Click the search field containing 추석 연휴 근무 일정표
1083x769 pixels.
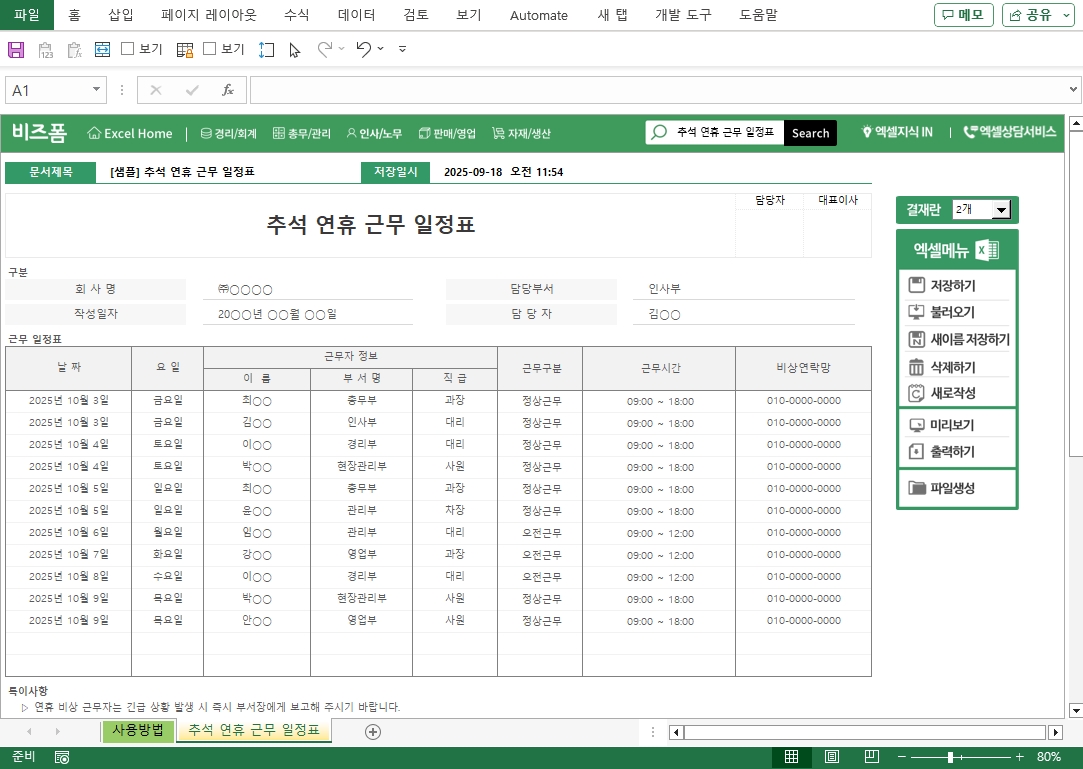(724, 133)
